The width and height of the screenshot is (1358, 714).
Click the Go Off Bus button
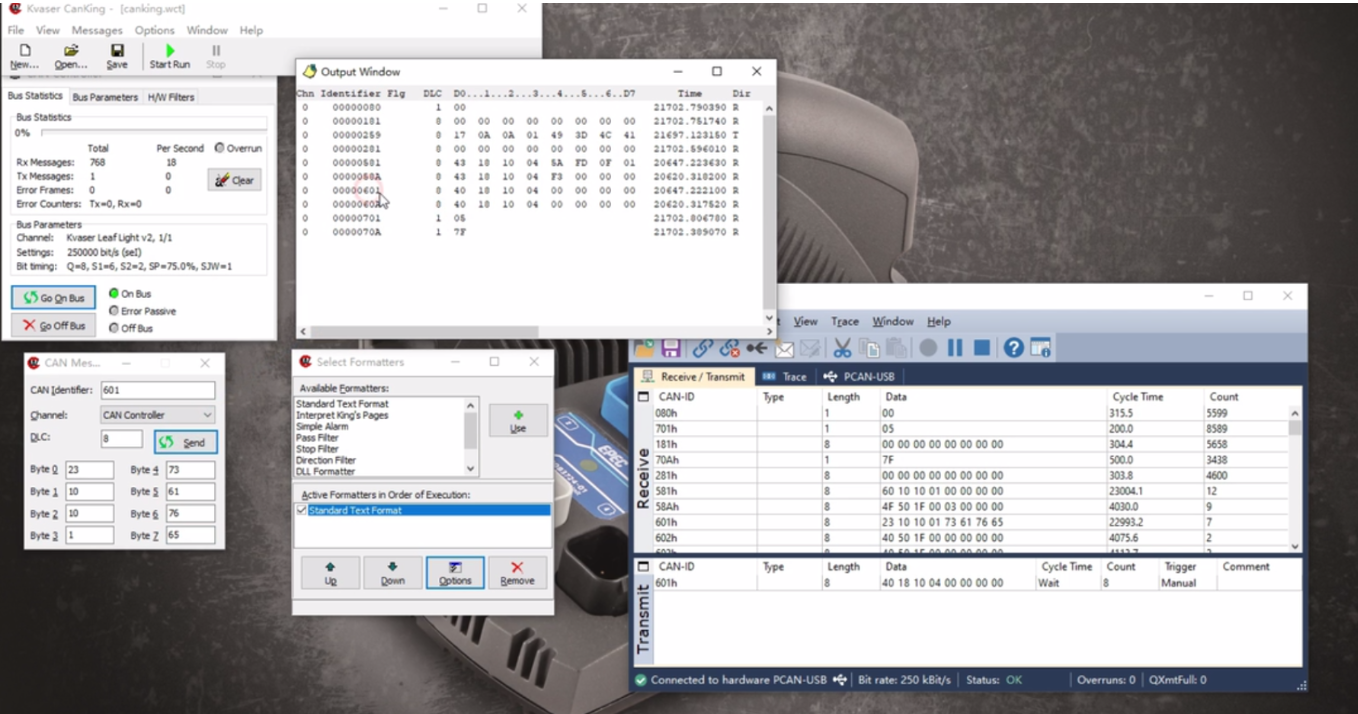coord(54,326)
